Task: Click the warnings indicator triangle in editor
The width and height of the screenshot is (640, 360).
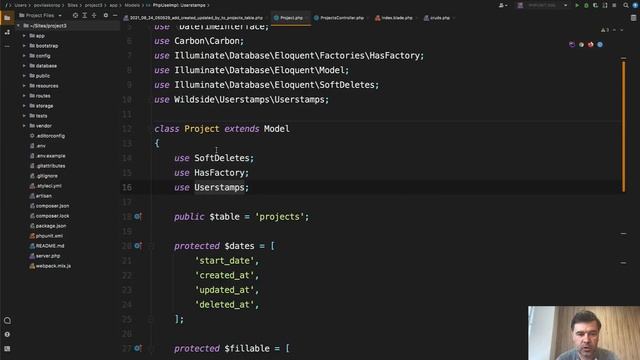Action: click(605, 30)
